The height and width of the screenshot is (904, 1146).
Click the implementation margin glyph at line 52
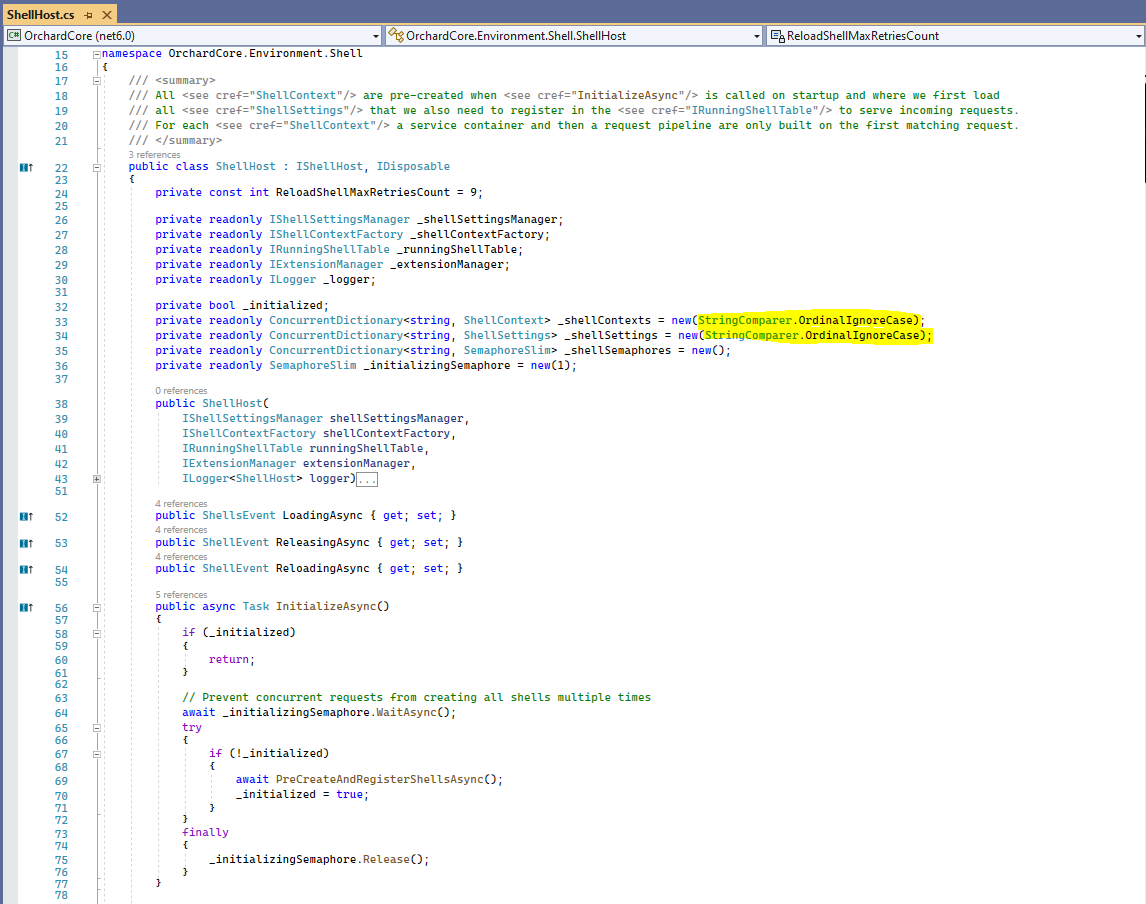(x=26, y=517)
